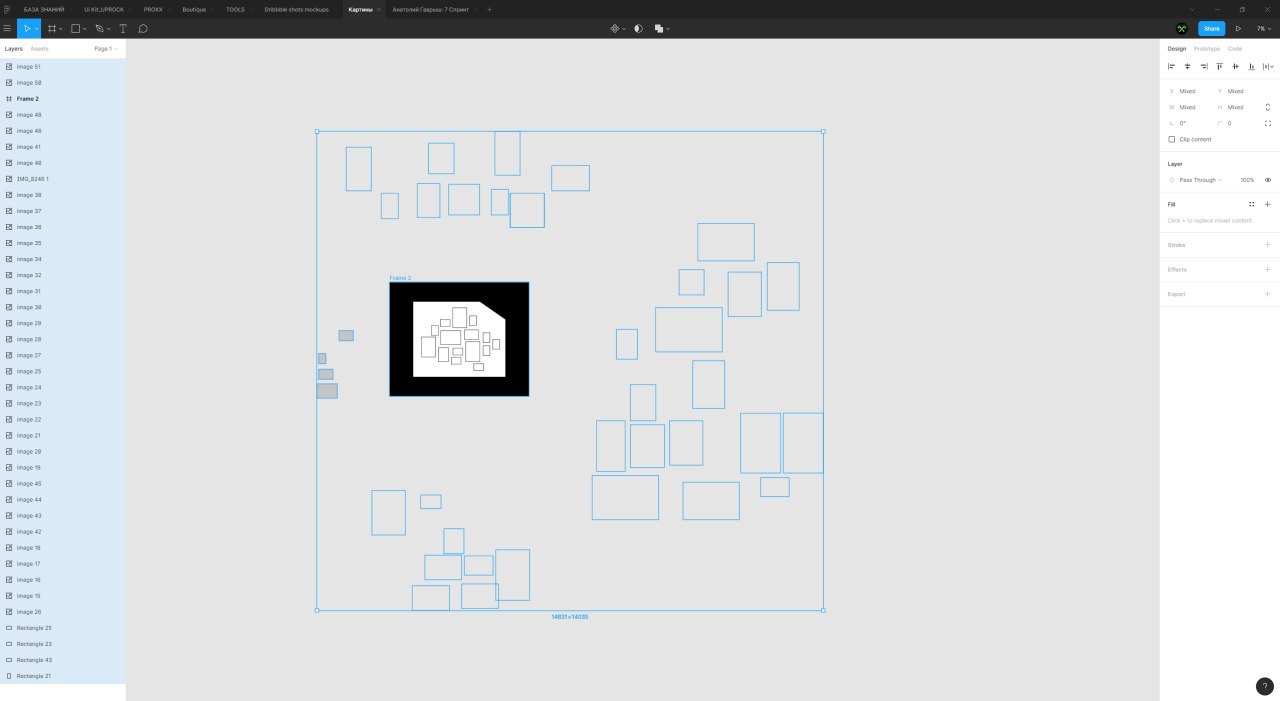Click the X position field

[x=1188, y=91]
